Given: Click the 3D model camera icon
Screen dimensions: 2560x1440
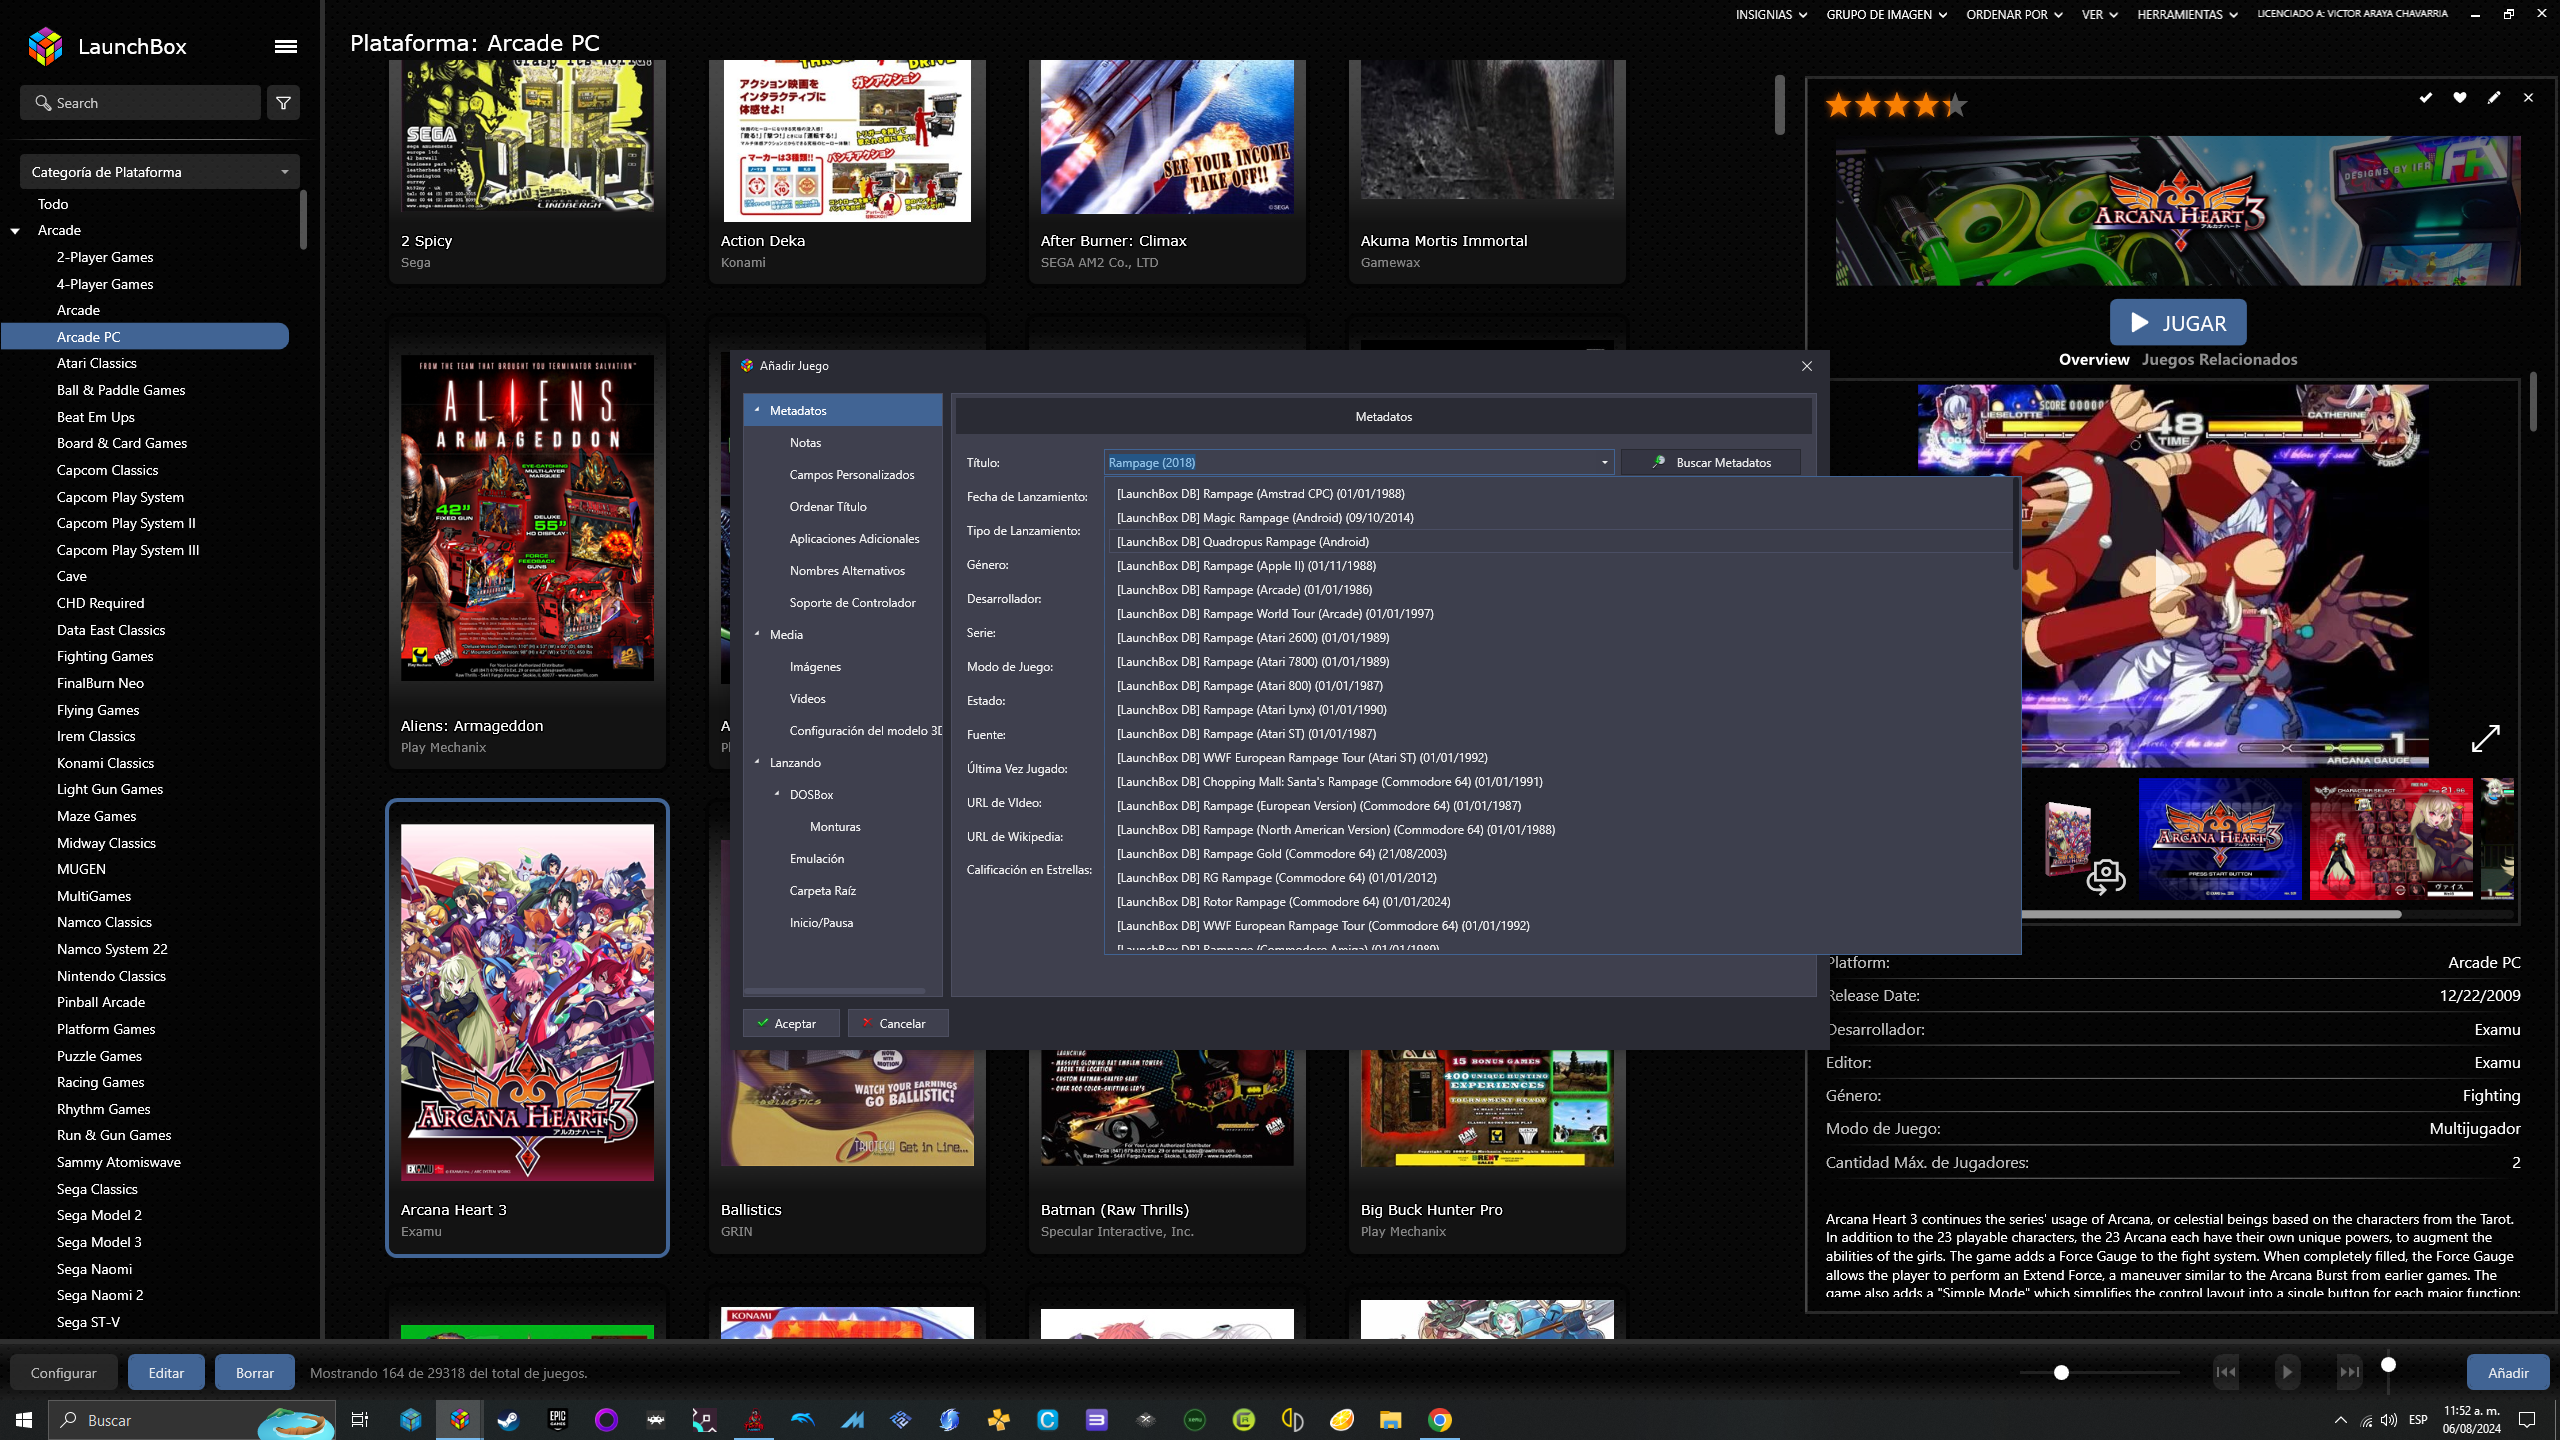Looking at the screenshot, I should point(2105,877).
